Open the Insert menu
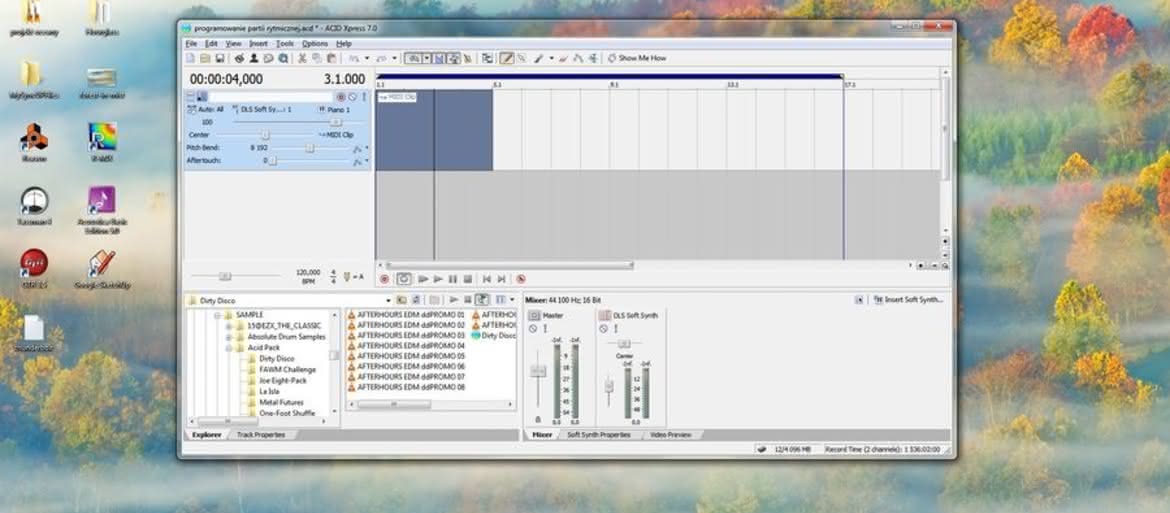Viewport: 1170px width, 513px height. tap(259, 44)
